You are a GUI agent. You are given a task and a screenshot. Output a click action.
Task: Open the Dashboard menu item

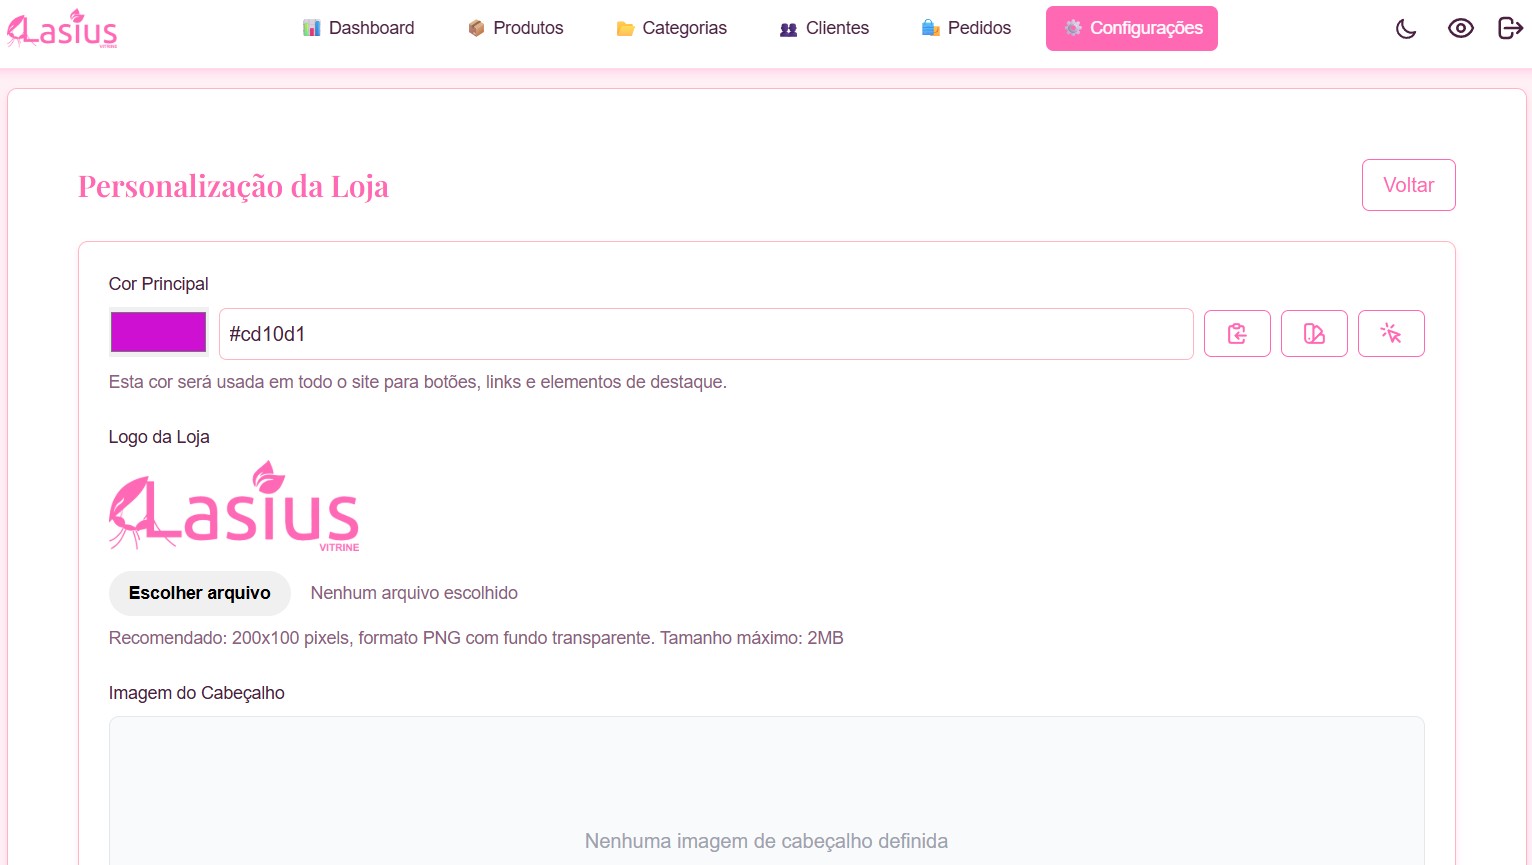click(x=358, y=28)
